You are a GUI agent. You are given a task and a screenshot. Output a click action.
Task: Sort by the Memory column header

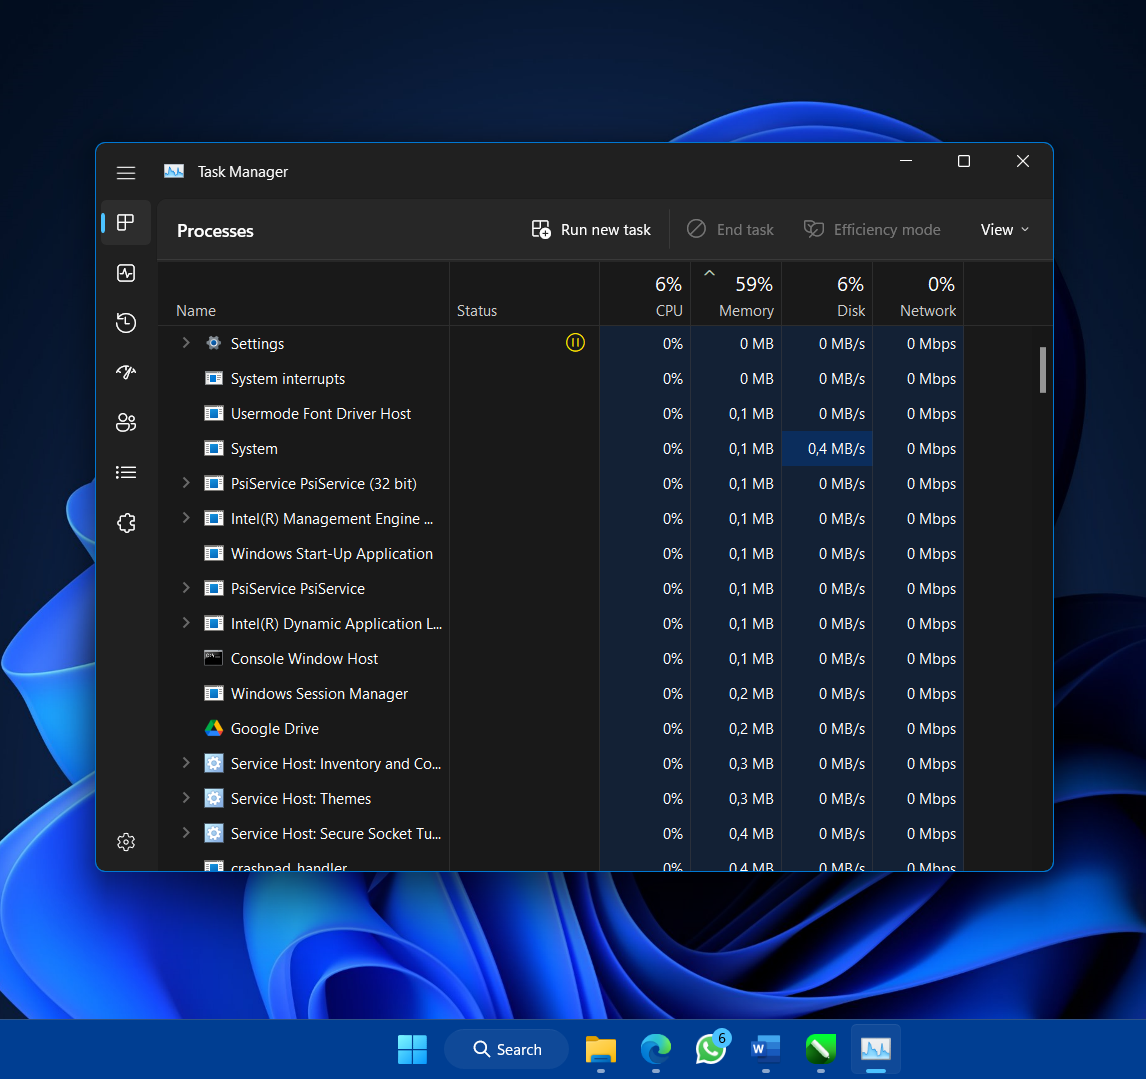(x=736, y=294)
